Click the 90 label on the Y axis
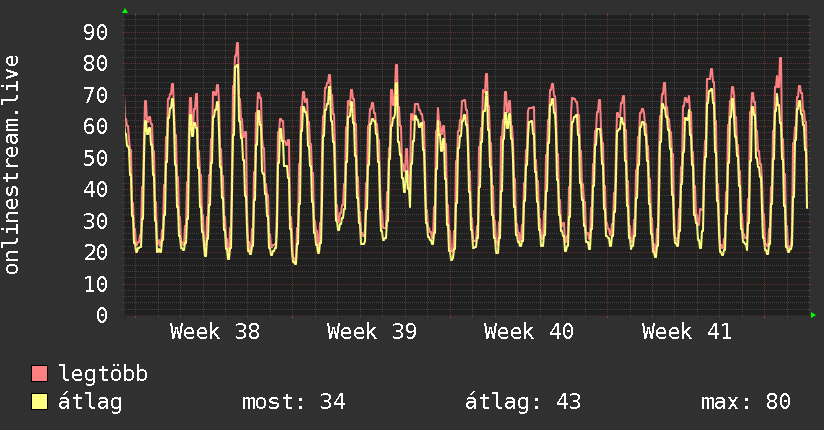The height and width of the screenshot is (430, 824). pyautogui.click(x=96, y=33)
